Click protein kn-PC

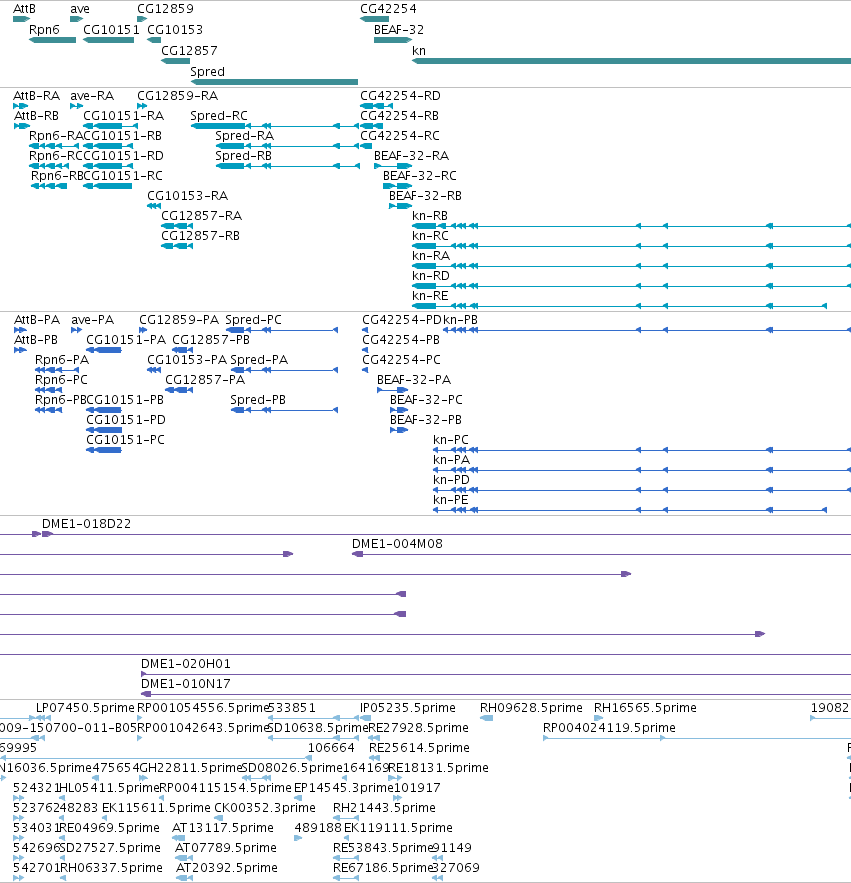pyautogui.click(x=641, y=450)
